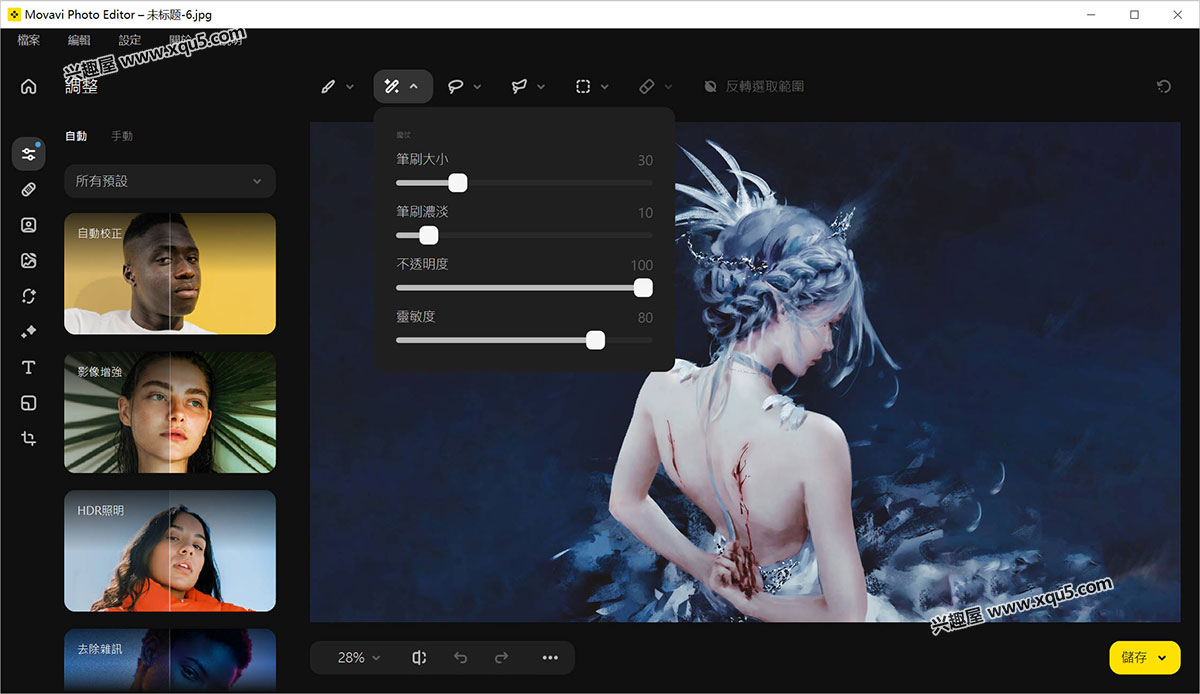Collapse the magic wand options arrow

pos(414,87)
